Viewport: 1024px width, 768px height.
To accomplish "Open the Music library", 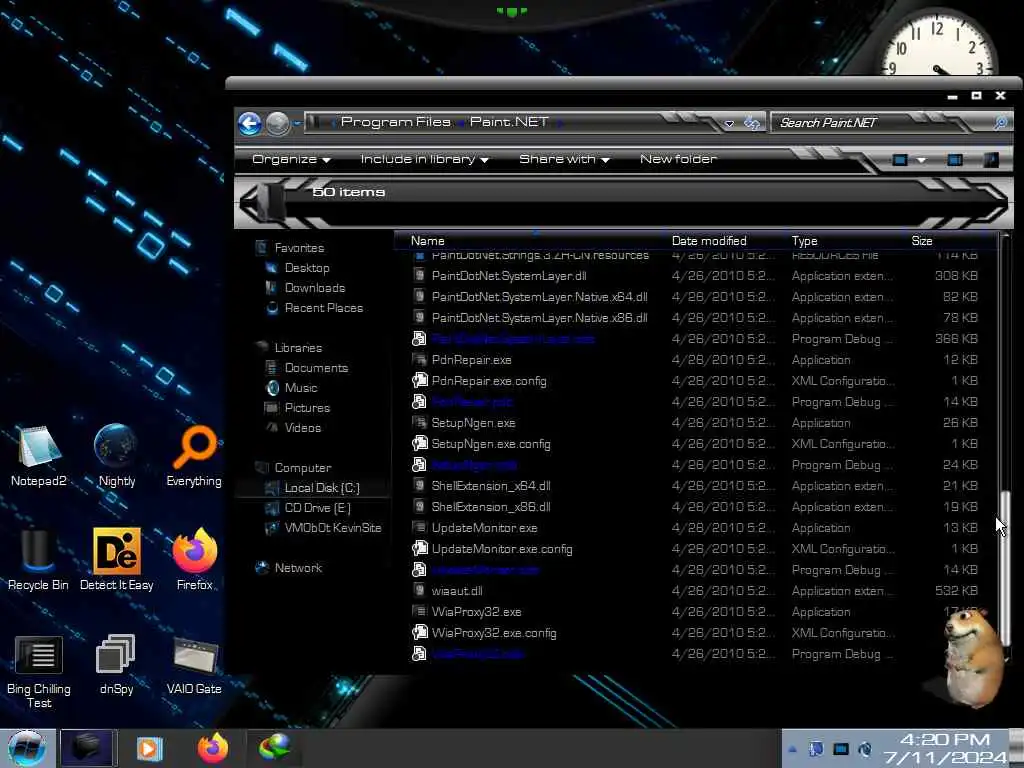I will click(x=300, y=388).
